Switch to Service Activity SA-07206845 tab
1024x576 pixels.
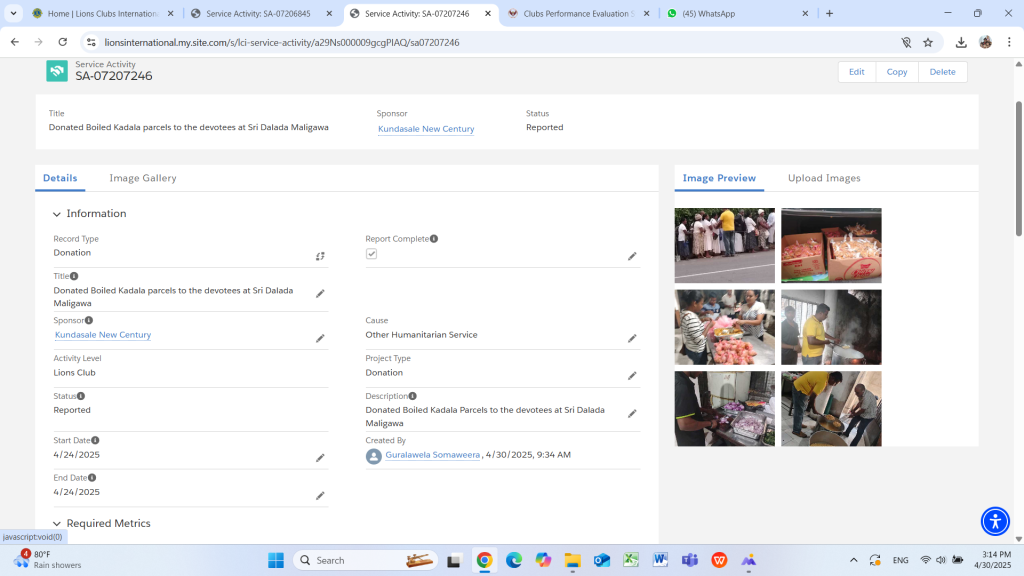260,13
